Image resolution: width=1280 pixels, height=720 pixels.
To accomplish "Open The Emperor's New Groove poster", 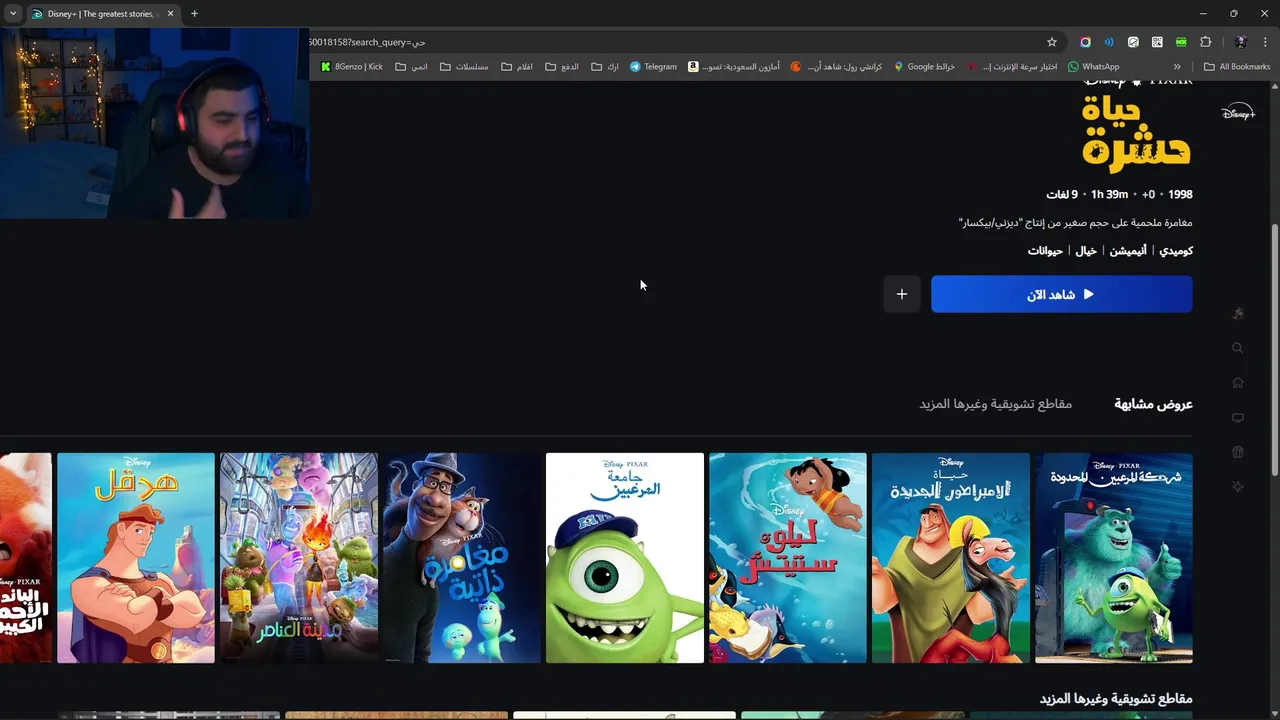I will [951, 558].
